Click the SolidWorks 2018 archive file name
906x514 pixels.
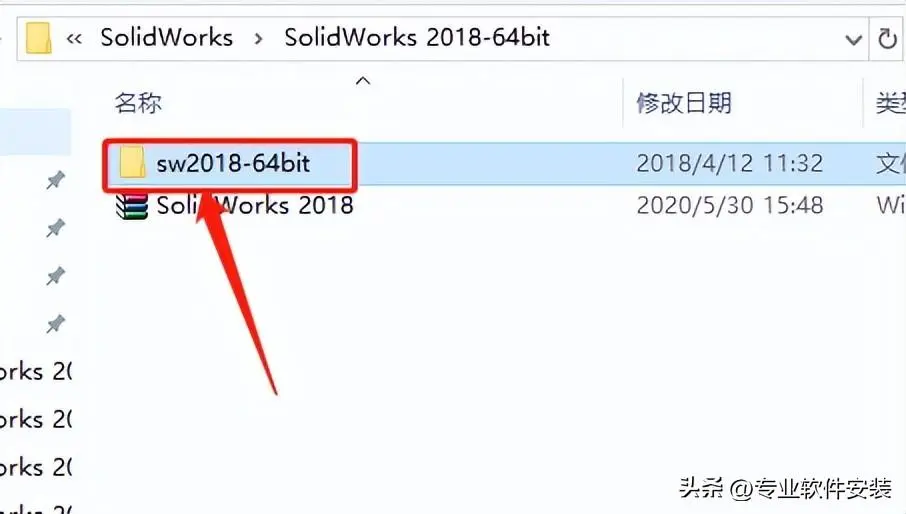[255, 206]
